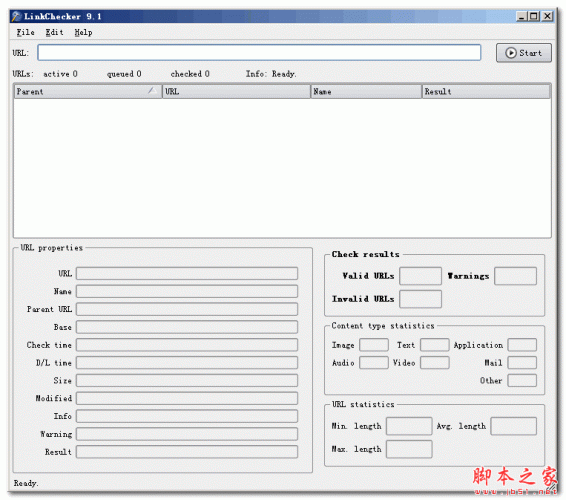
Task: Maximize the LinkChecker window
Action: [x=534, y=16]
